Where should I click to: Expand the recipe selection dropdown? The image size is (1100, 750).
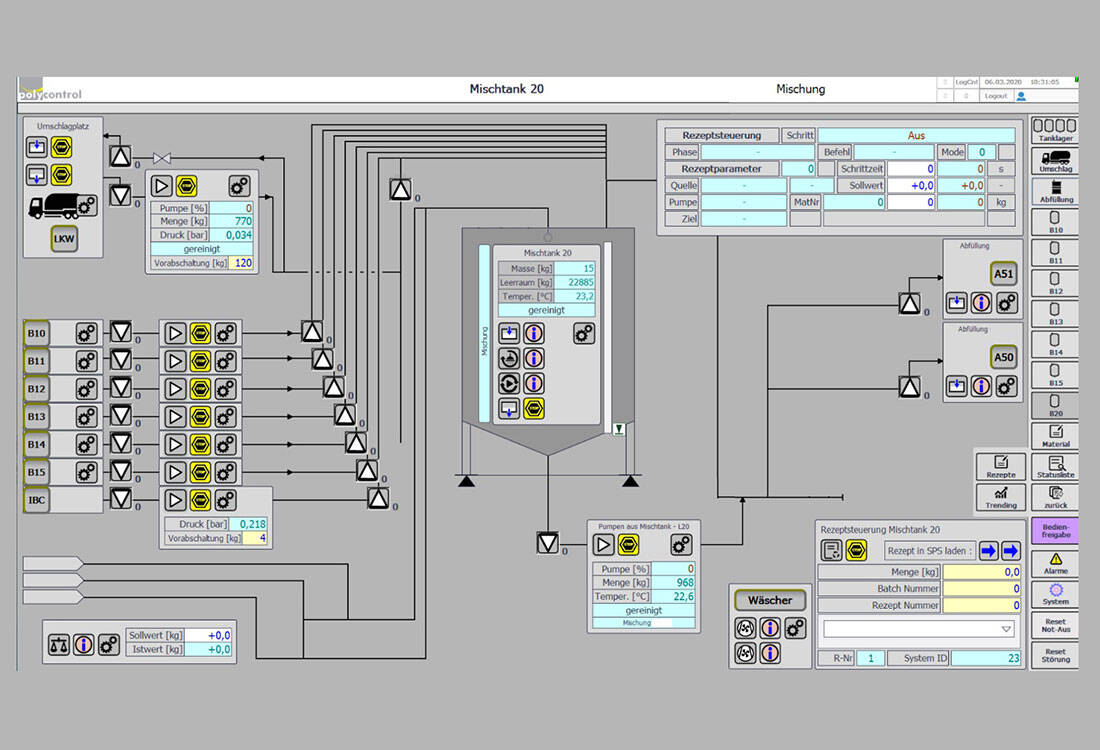tap(1006, 629)
